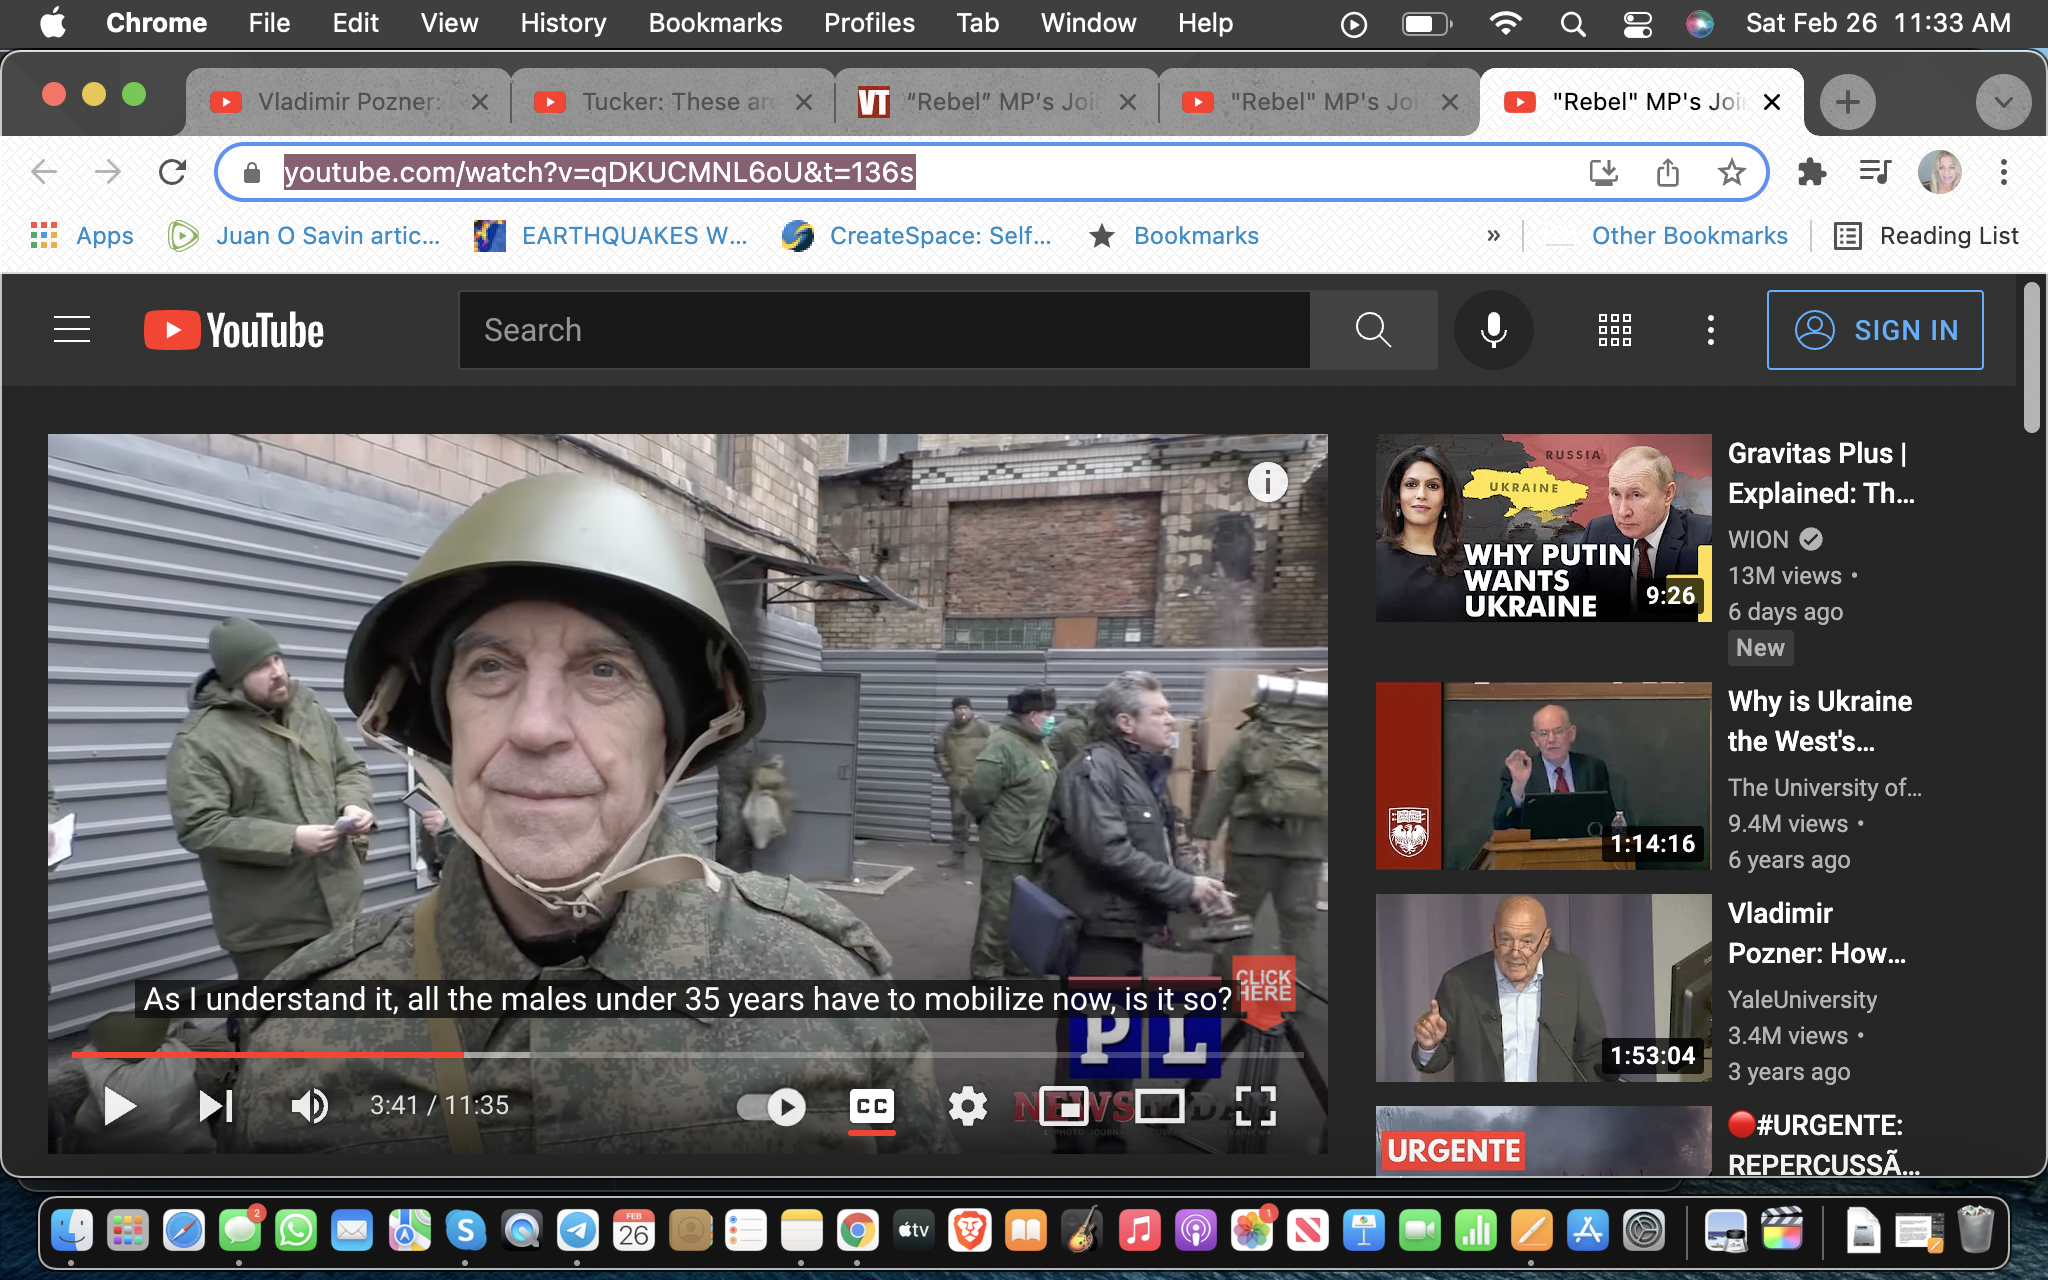The image size is (2048, 1280).
Task: Open YouTube three-dot settings menu
Action: click(x=1711, y=330)
